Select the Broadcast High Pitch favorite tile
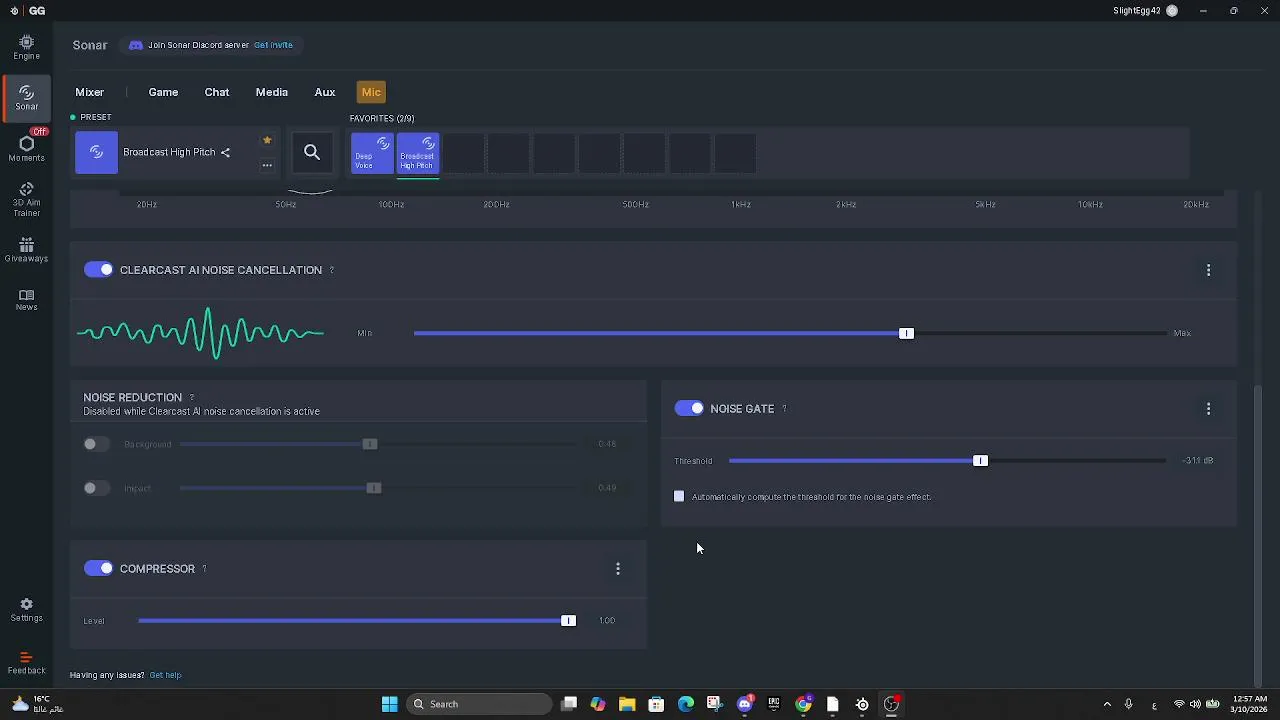The height and width of the screenshot is (720, 1280). pos(418,152)
